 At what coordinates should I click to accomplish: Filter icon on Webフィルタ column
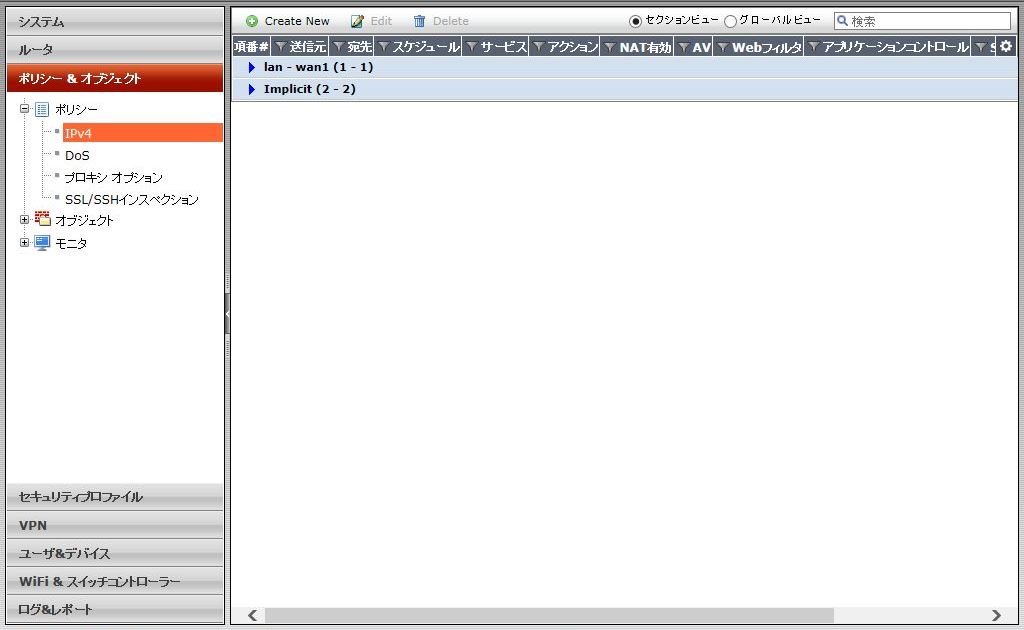(x=722, y=47)
